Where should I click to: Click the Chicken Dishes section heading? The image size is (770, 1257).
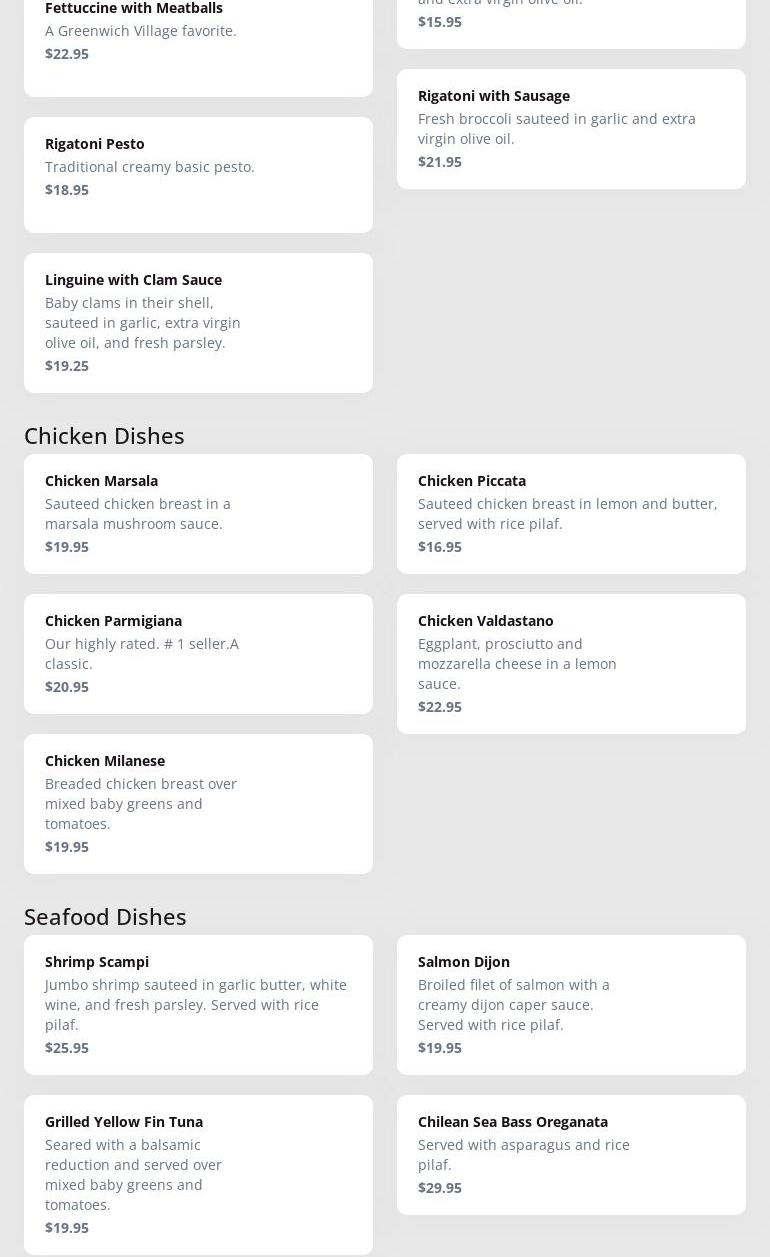[x=104, y=435]
